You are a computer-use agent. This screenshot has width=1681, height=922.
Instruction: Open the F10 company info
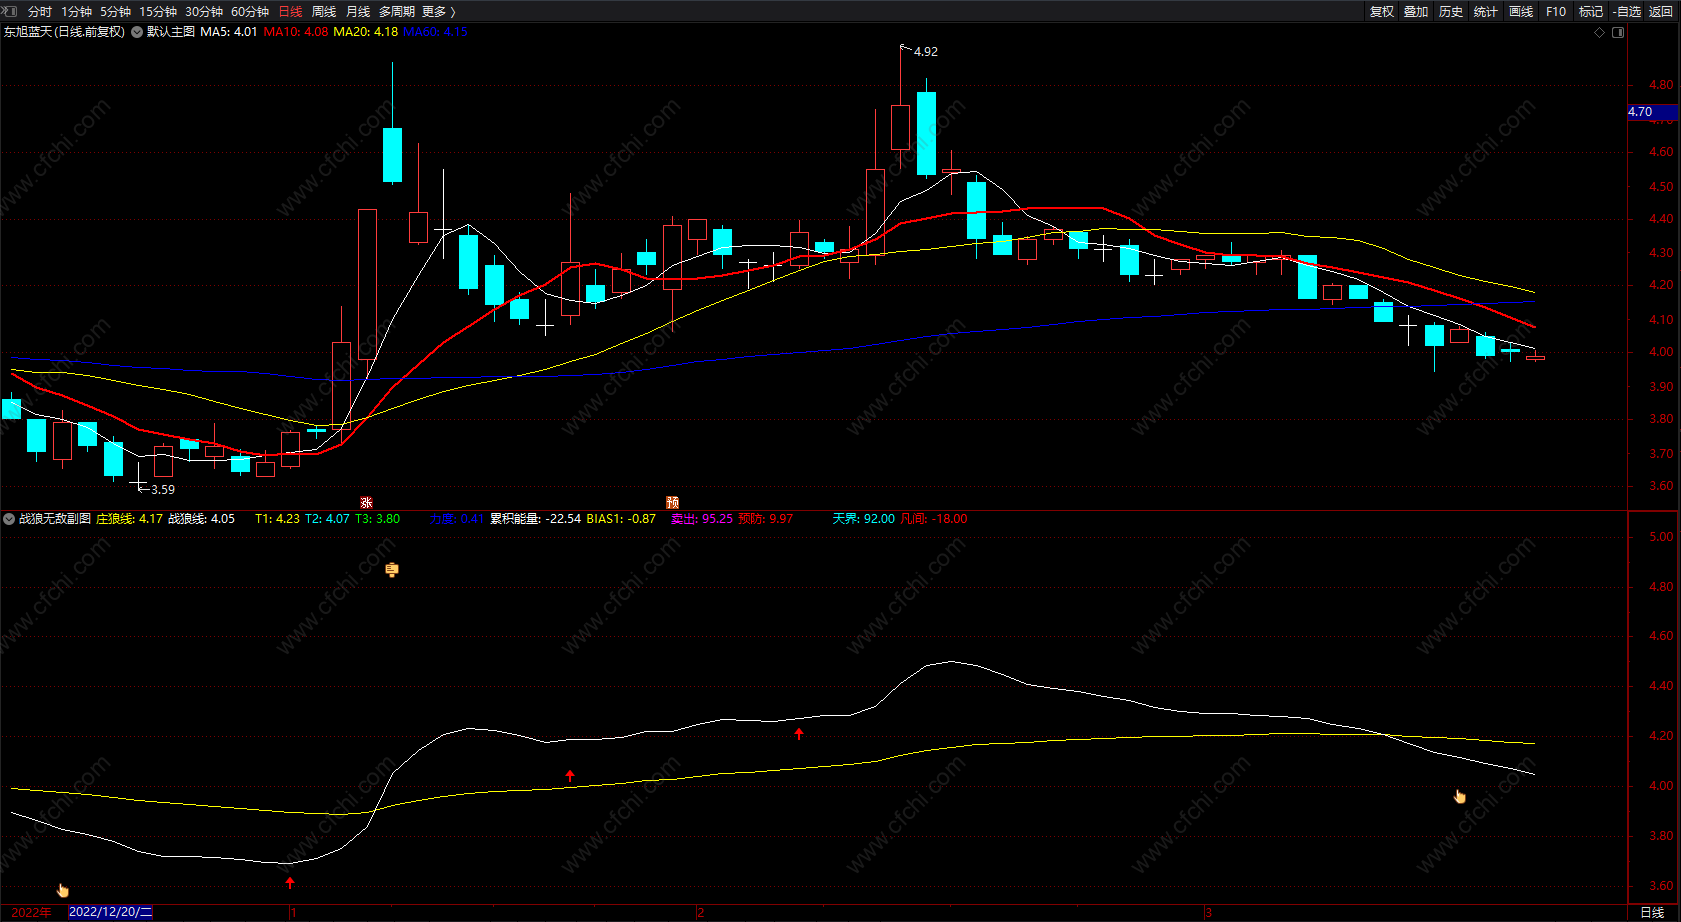click(x=1556, y=12)
